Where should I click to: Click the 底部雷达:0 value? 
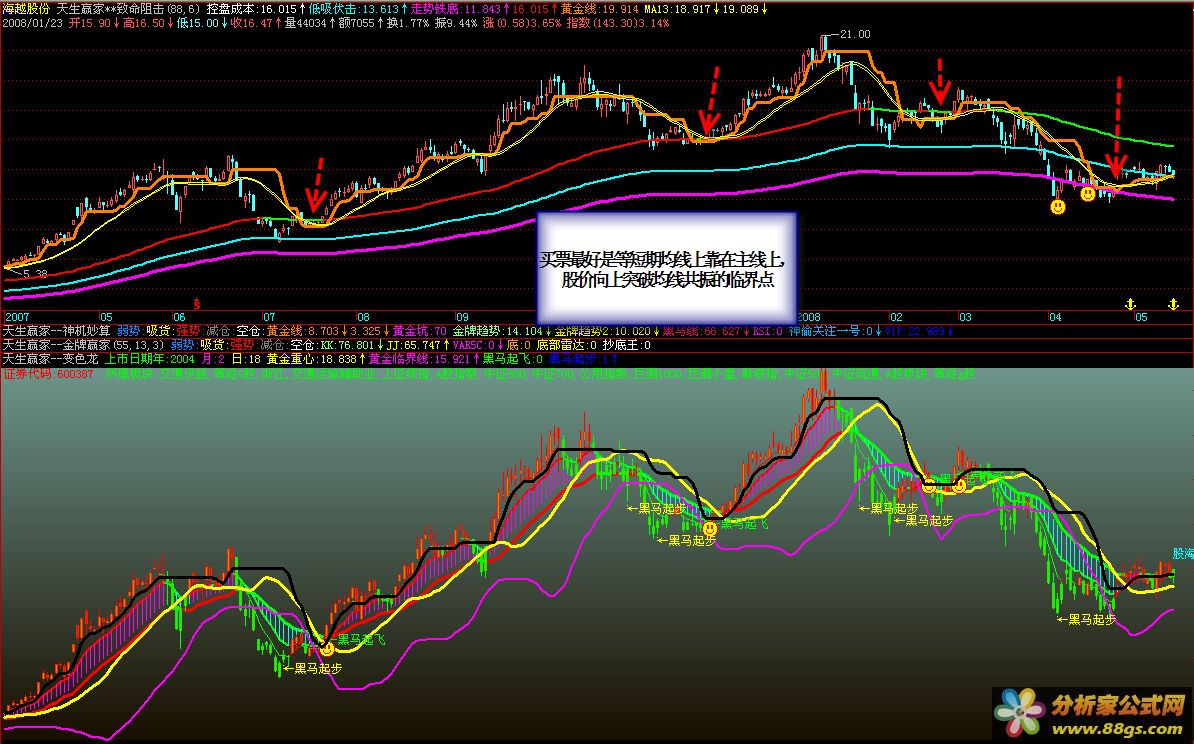coord(567,345)
